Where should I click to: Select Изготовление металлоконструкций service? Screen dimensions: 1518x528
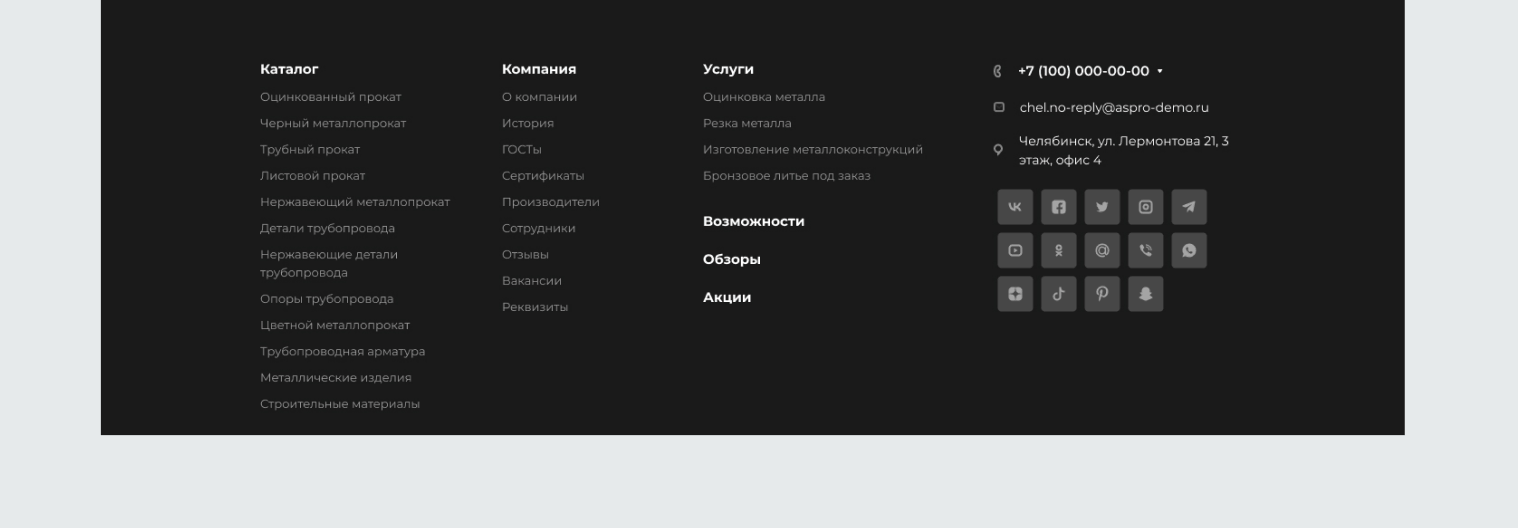click(813, 150)
